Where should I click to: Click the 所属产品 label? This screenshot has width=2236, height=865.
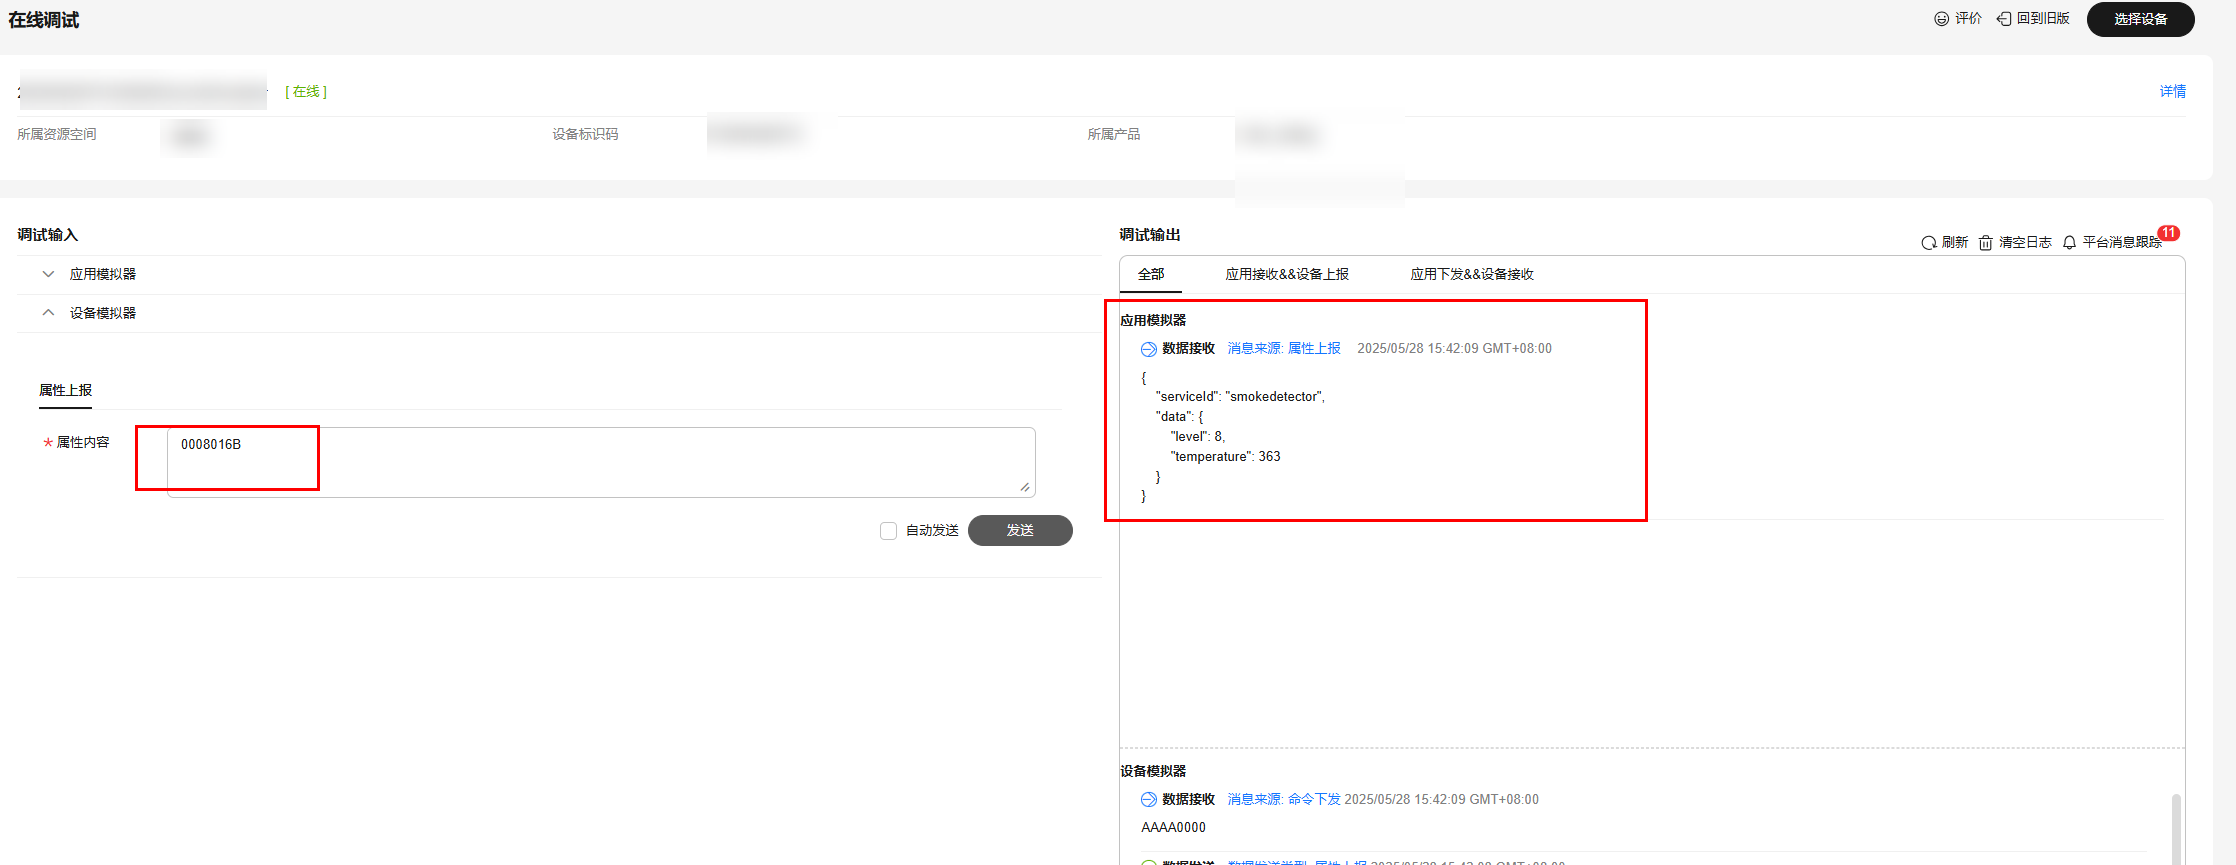pos(1114,134)
